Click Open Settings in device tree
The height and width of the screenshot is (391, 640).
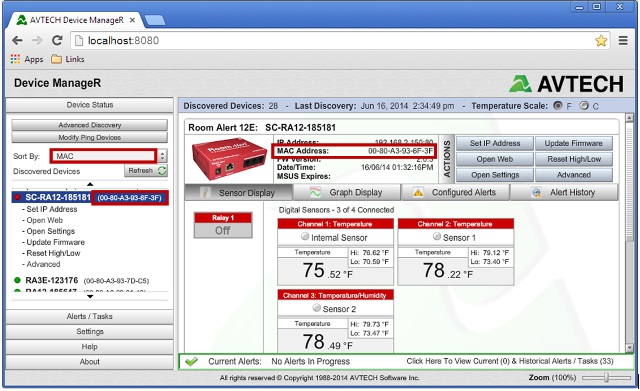pyautogui.click(x=51, y=231)
